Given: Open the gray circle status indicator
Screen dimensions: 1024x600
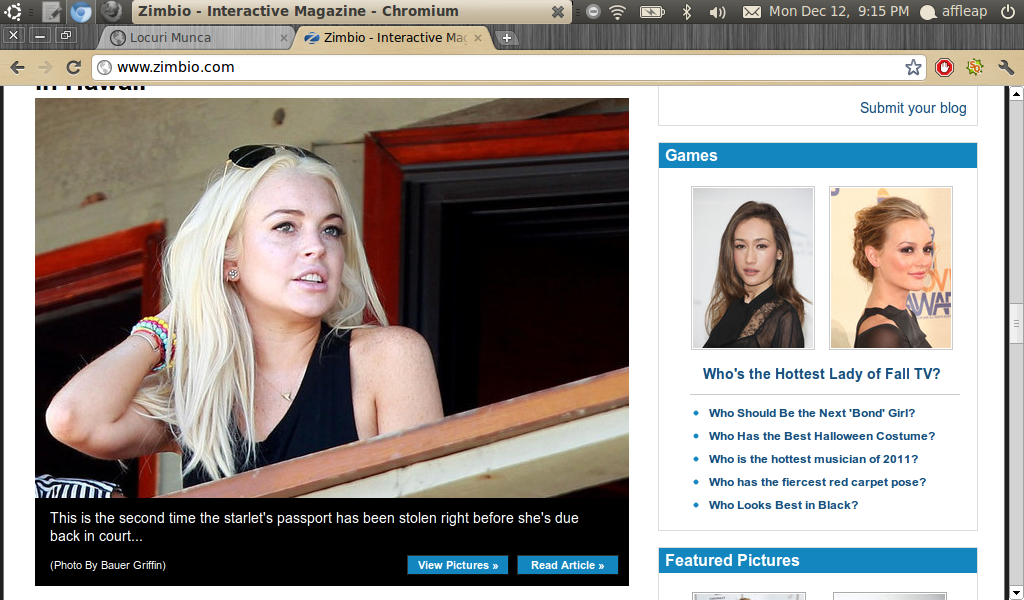Looking at the screenshot, I should (x=593, y=11).
